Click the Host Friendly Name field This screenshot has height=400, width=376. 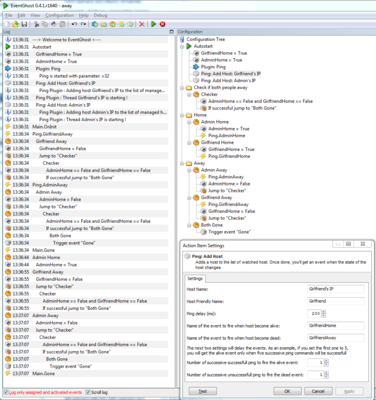(x=335, y=301)
